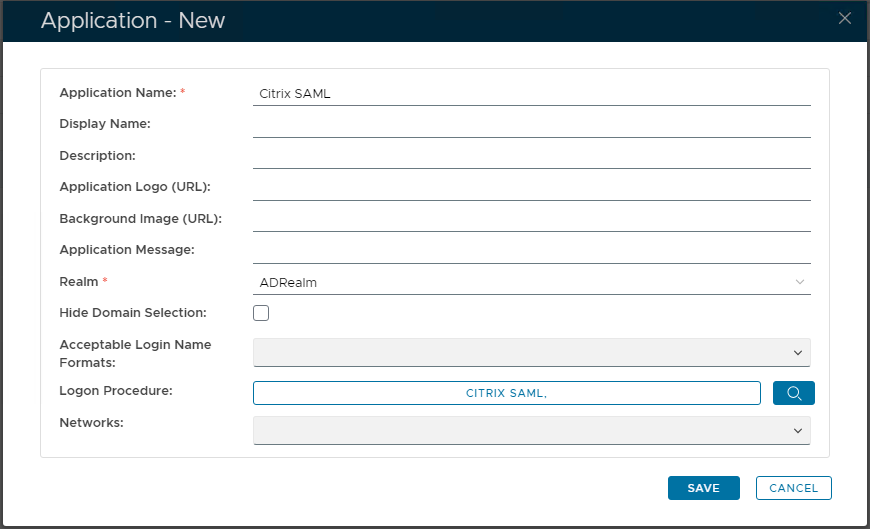The height and width of the screenshot is (529, 870).
Task: Click the "Logon Procedure:" label text
Action: (116, 391)
